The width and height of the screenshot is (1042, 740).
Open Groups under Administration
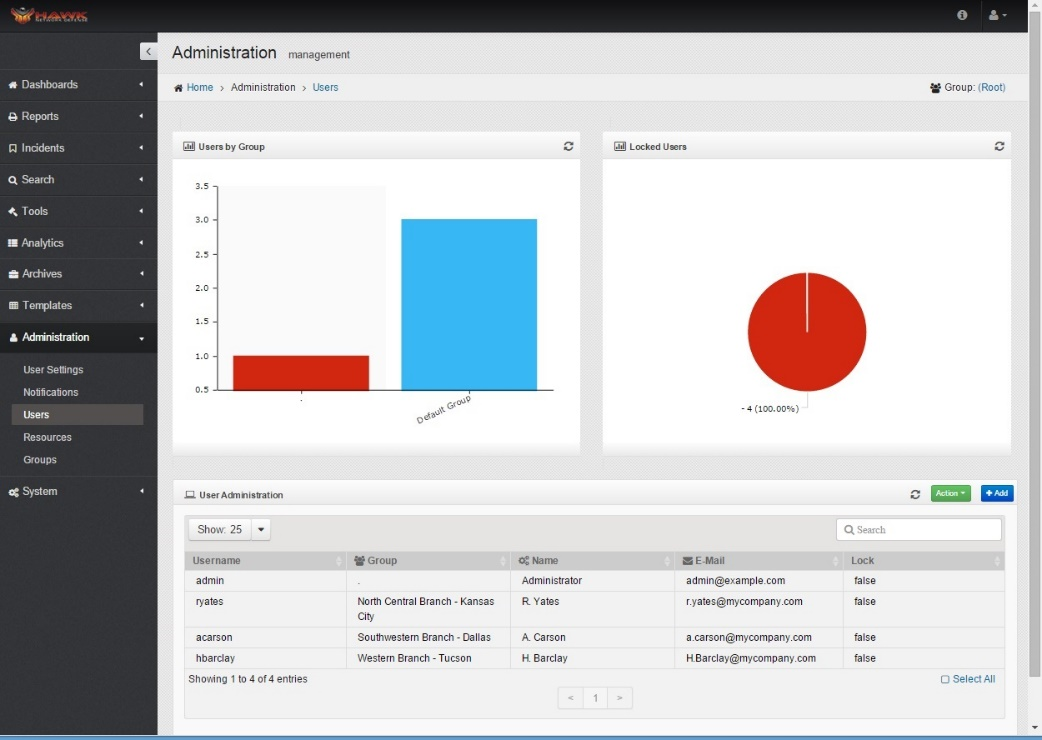coord(40,460)
